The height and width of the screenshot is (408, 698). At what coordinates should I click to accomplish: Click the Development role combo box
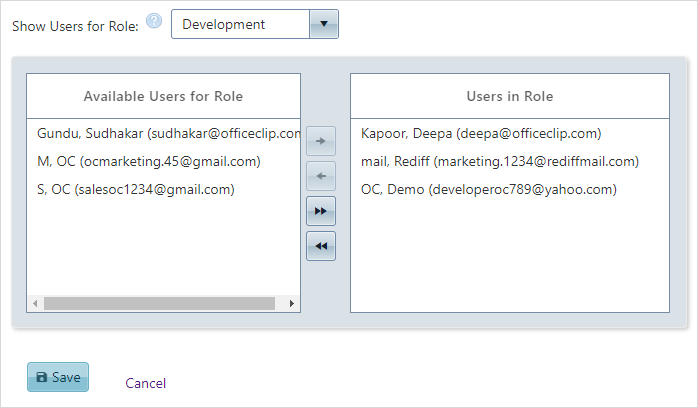[x=255, y=24]
